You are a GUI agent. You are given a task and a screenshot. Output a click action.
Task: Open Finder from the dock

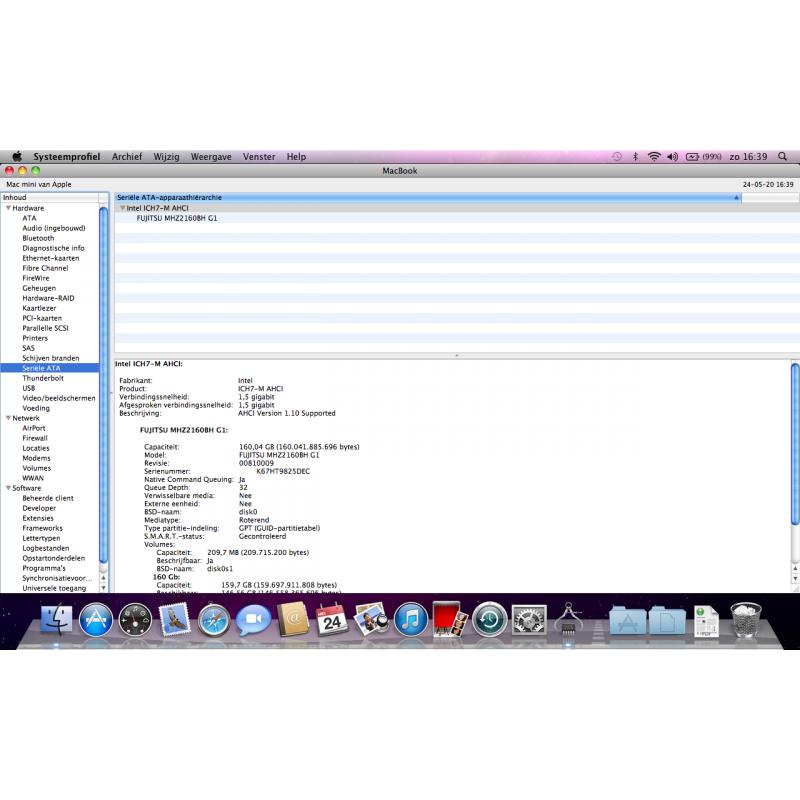pos(56,619)
